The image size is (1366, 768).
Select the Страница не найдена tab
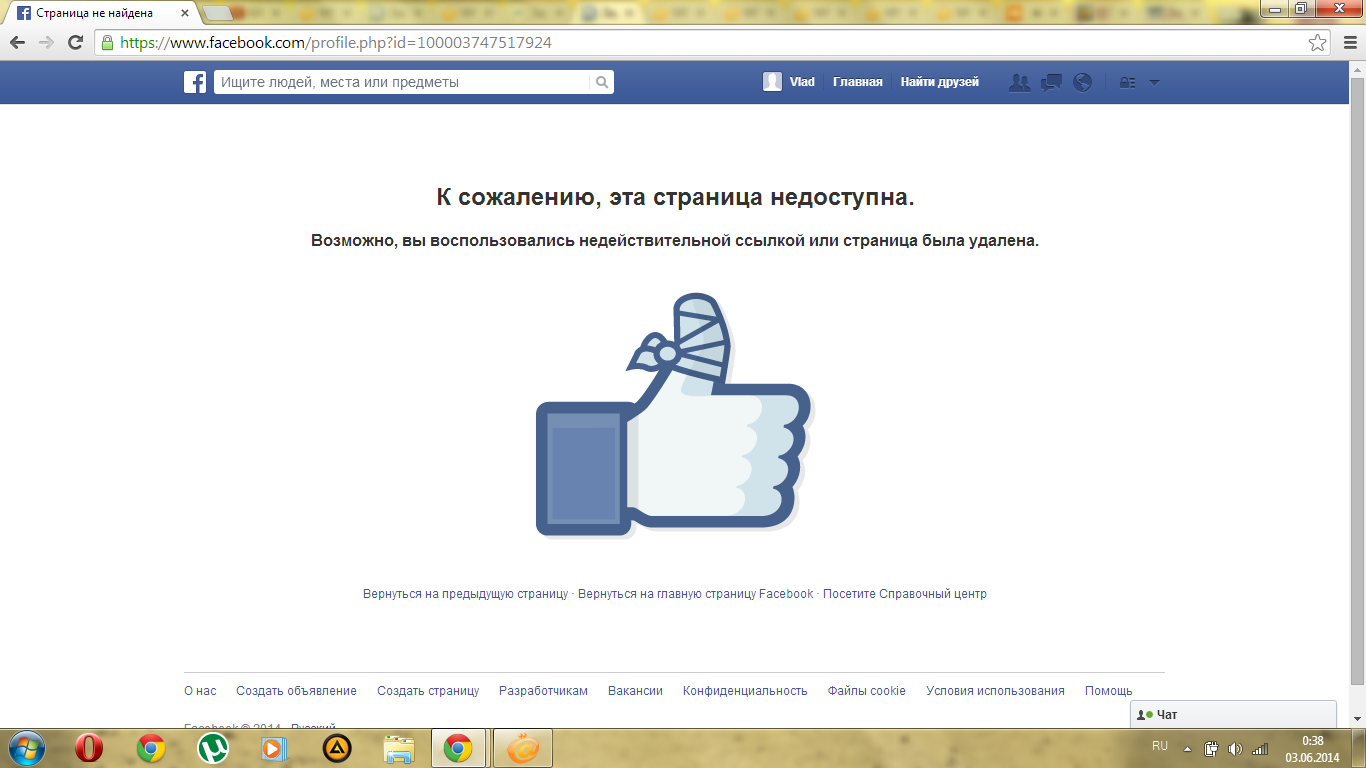click(x=96, y=14)
